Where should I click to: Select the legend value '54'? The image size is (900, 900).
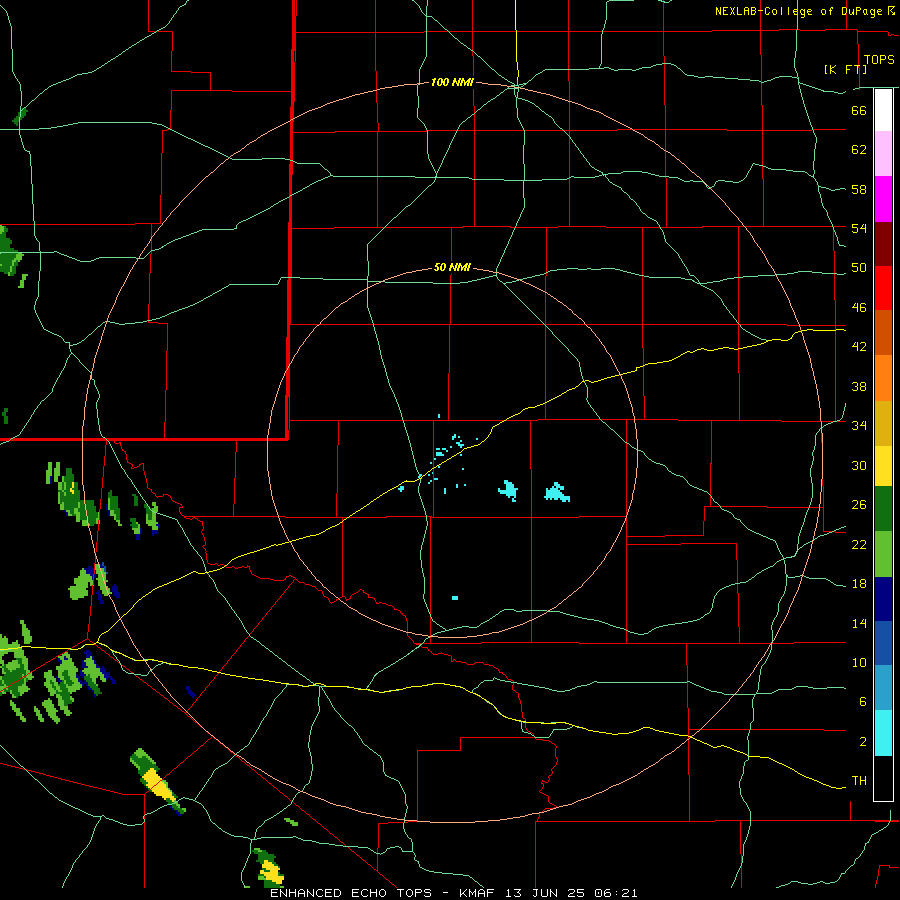[x=859, y=228]
